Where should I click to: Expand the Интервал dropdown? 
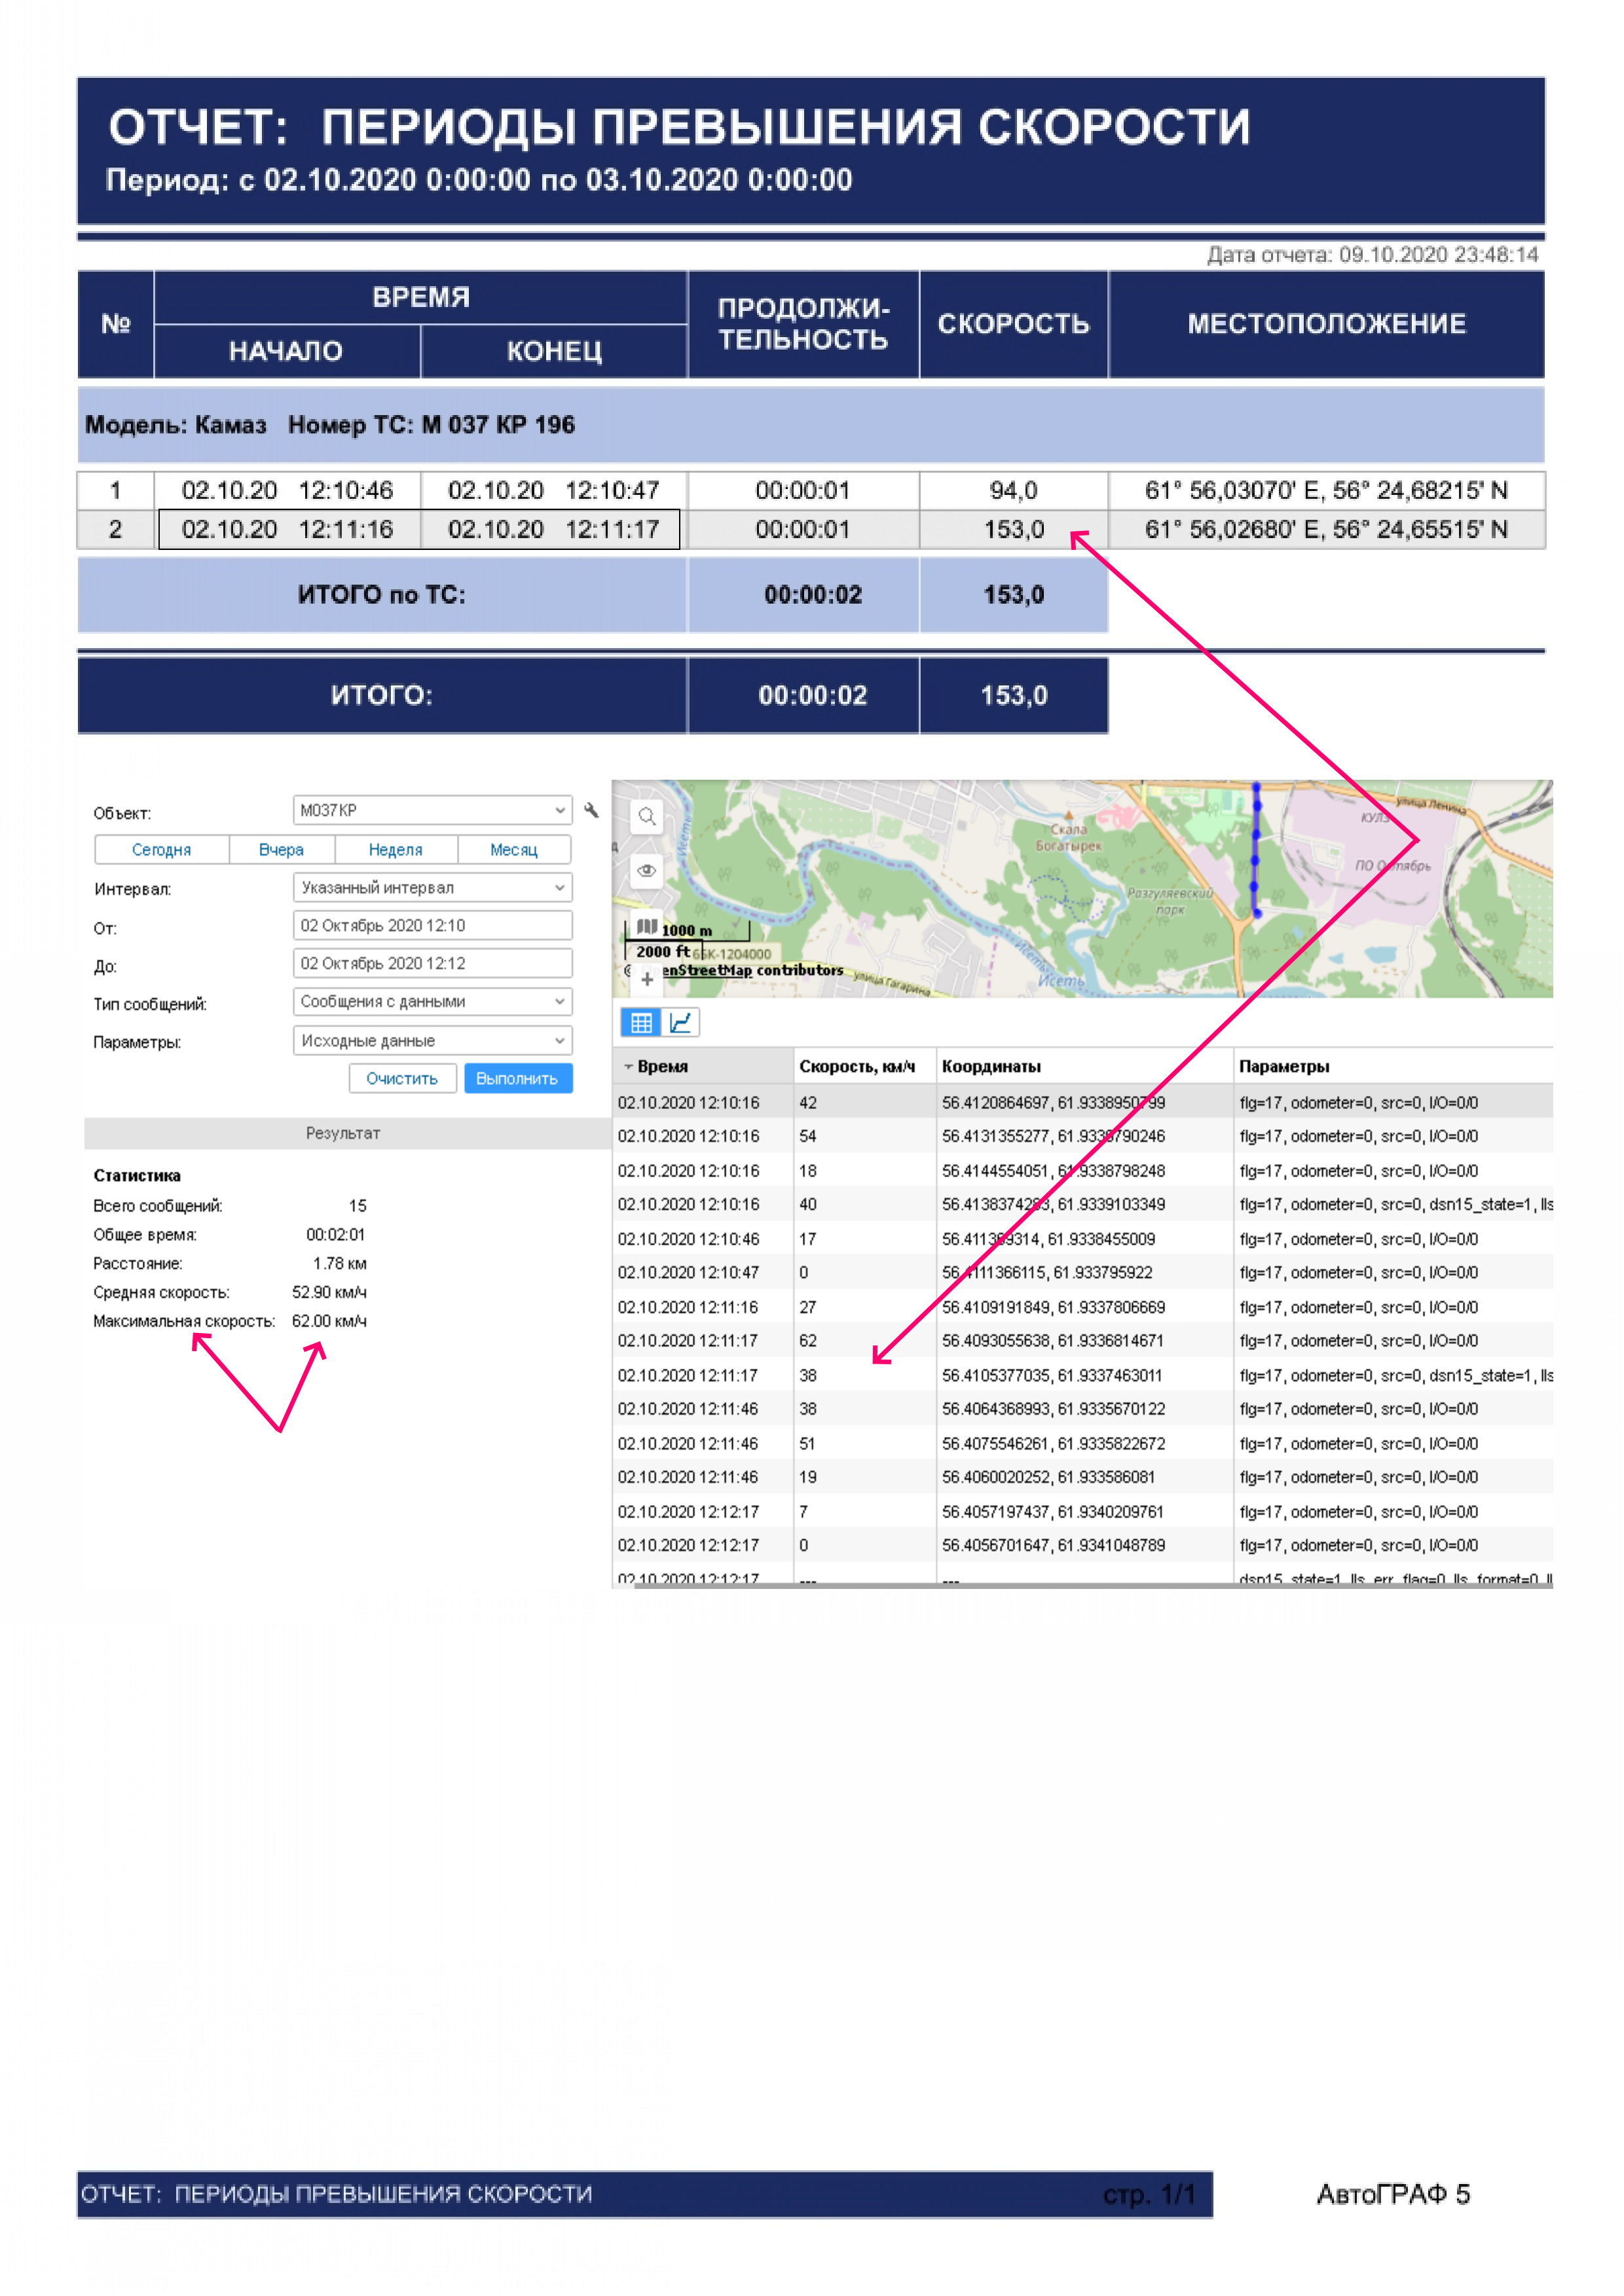432,888
